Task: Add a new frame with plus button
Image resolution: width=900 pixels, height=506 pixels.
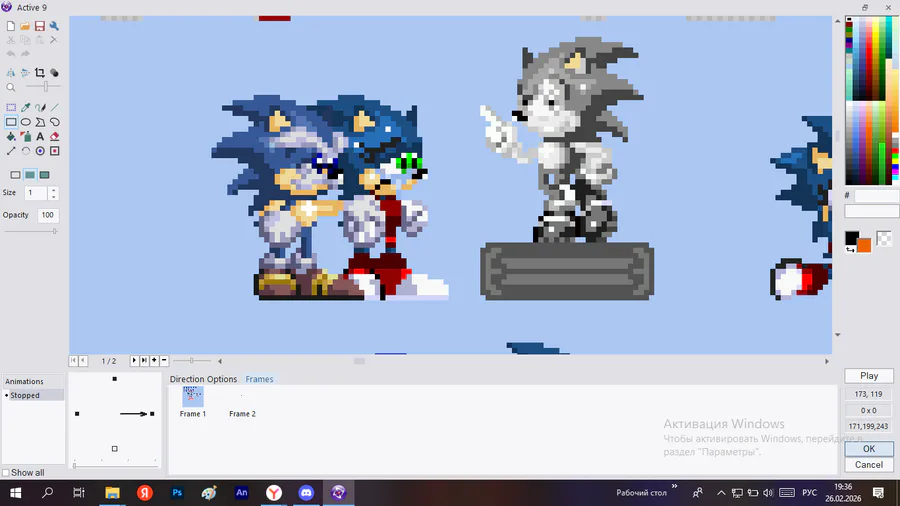Action: pyautogui.click(x=154, y=360)
